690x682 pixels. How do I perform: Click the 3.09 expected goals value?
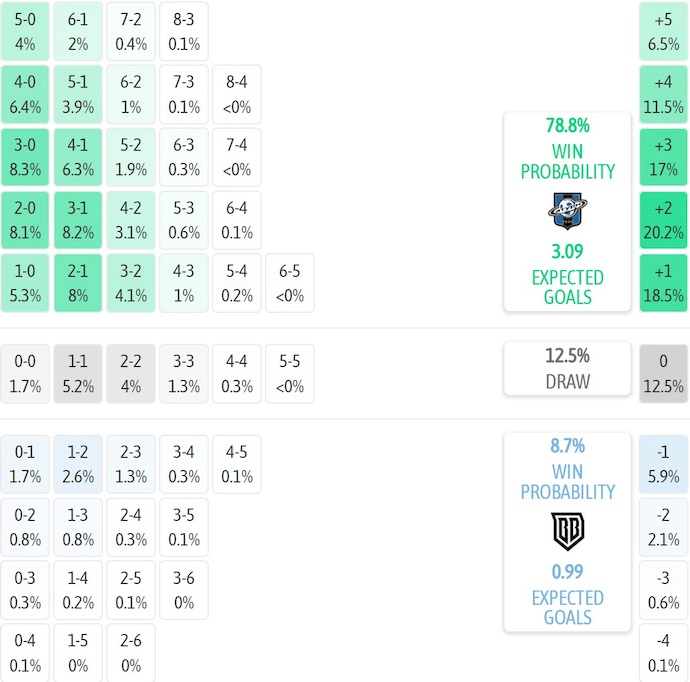[568, 251]
